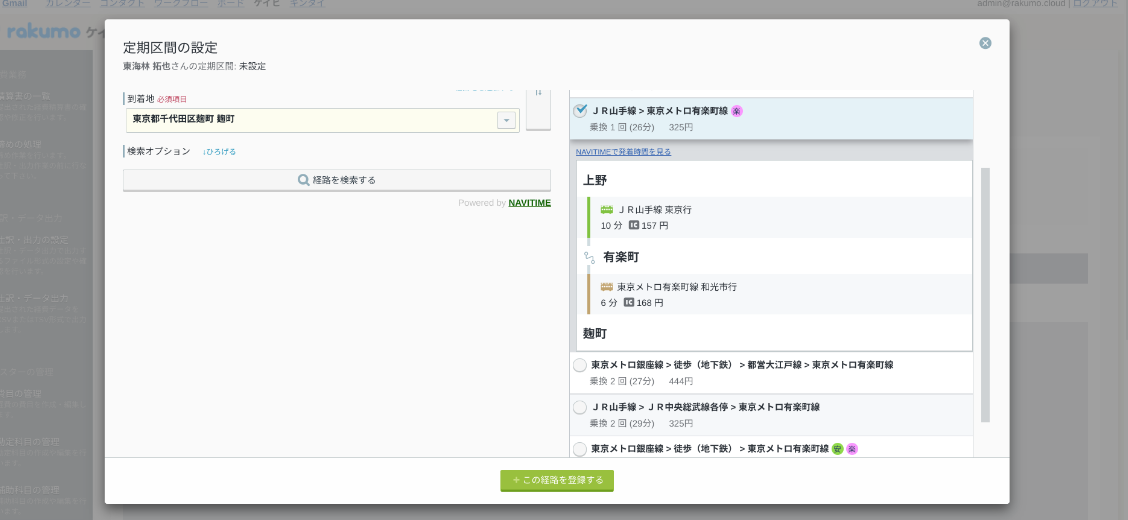Click the 乗換 1 回 (26分) text

click(622, 127)
